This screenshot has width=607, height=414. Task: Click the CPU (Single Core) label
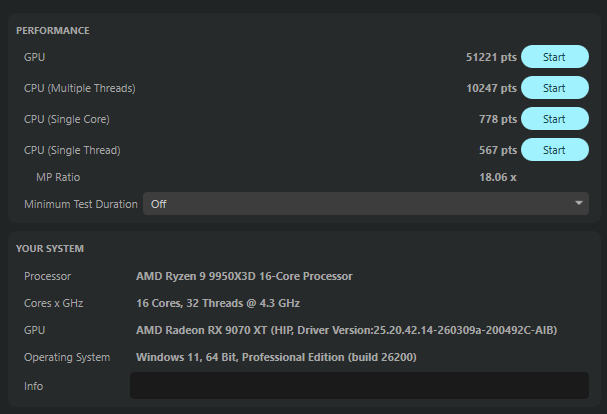click(67, 119)
